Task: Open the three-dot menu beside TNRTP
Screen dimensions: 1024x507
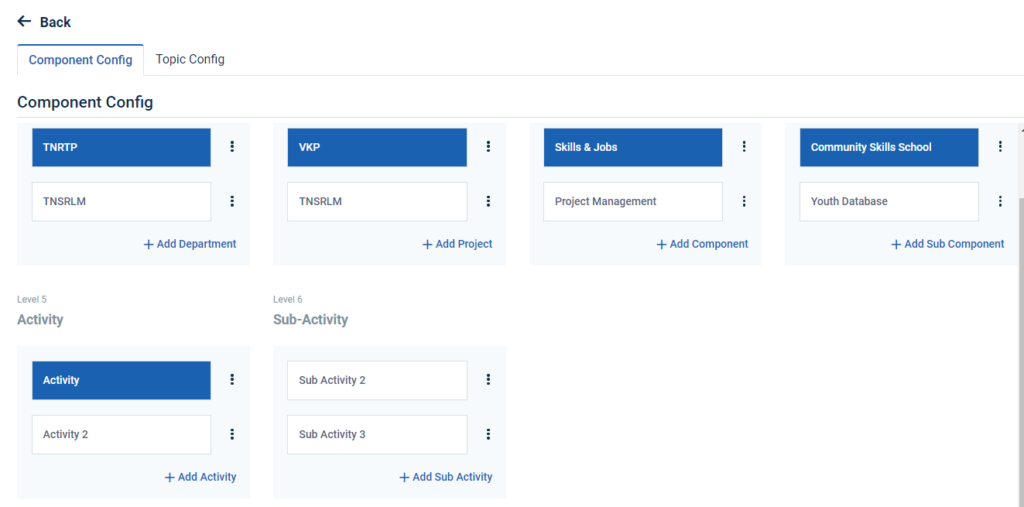Action: (x=232, y=147)
